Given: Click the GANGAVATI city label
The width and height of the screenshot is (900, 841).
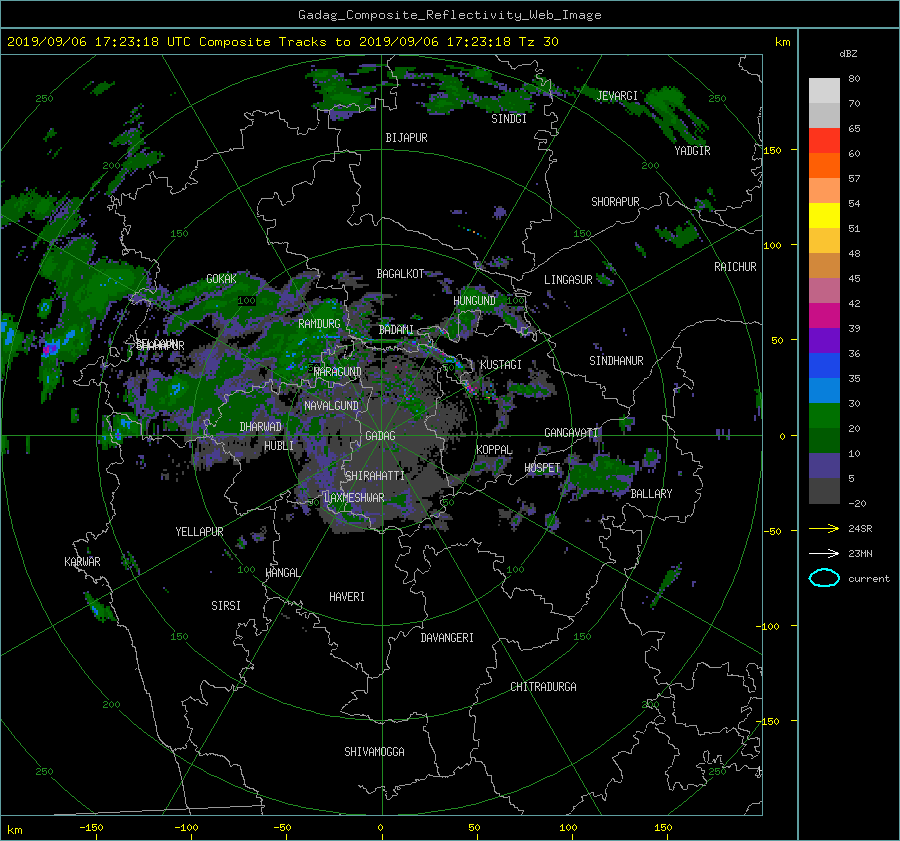Looking at the screenshot, I should pyautogui.click(x=571, y=433).
